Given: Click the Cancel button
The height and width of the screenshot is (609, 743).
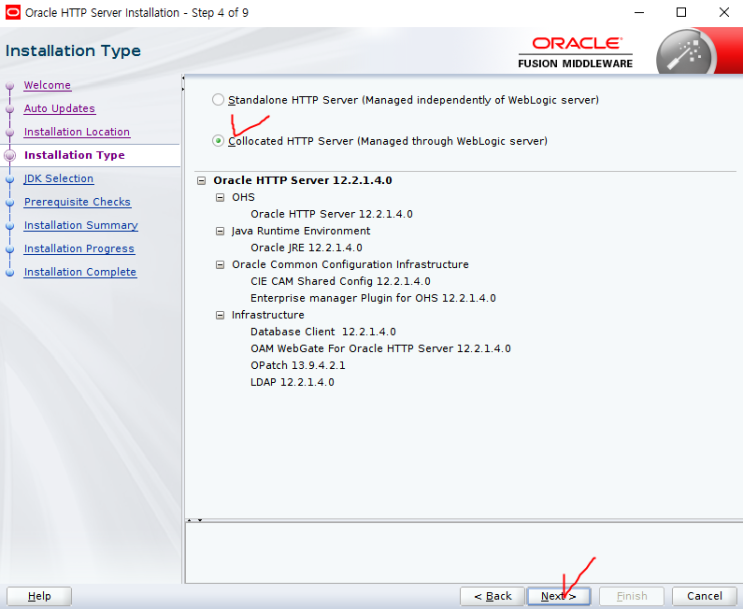Looking at the screenshot, I should tap(705, 596).
